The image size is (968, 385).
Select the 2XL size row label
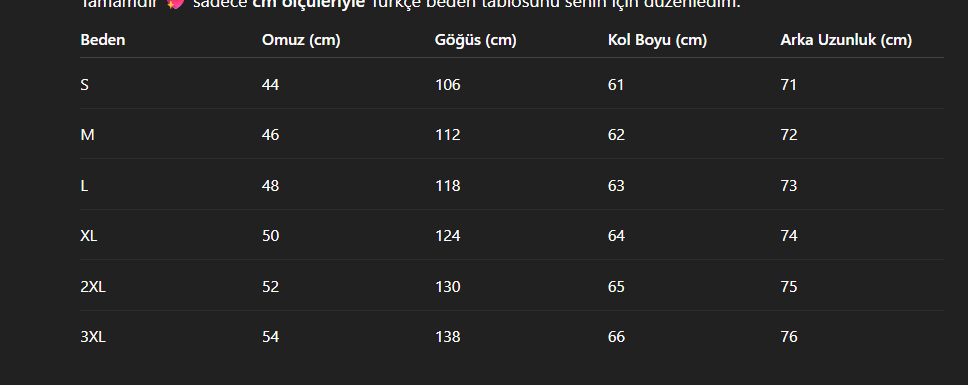(93, 287)
